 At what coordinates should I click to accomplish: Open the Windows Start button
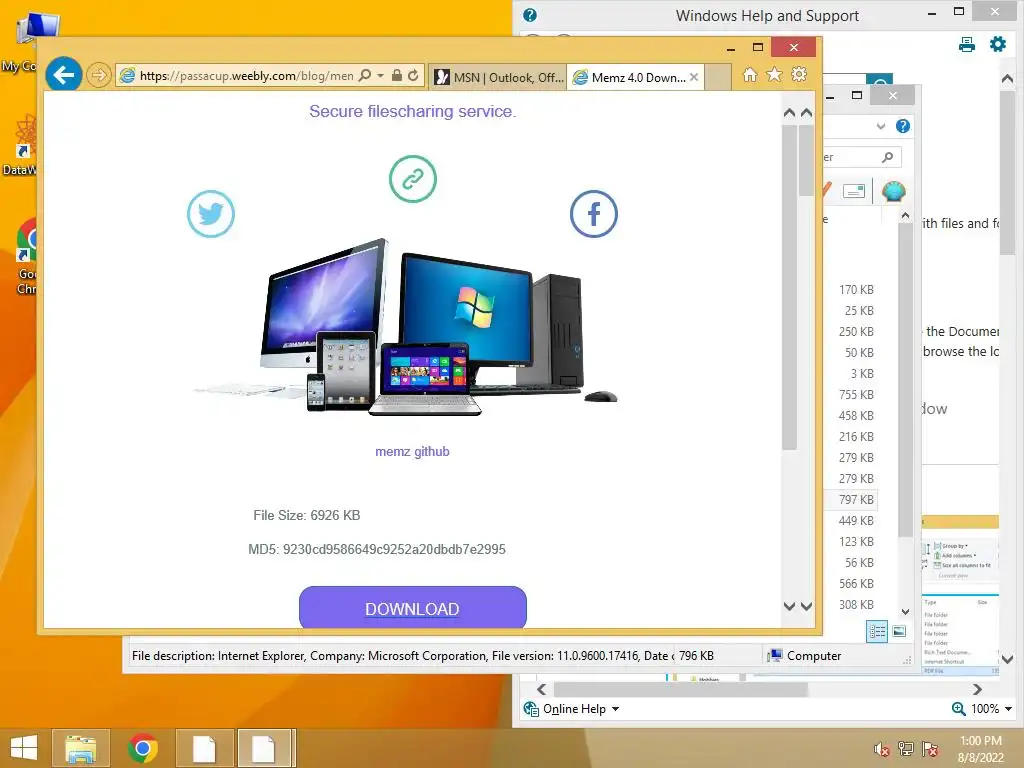[24, 748]
